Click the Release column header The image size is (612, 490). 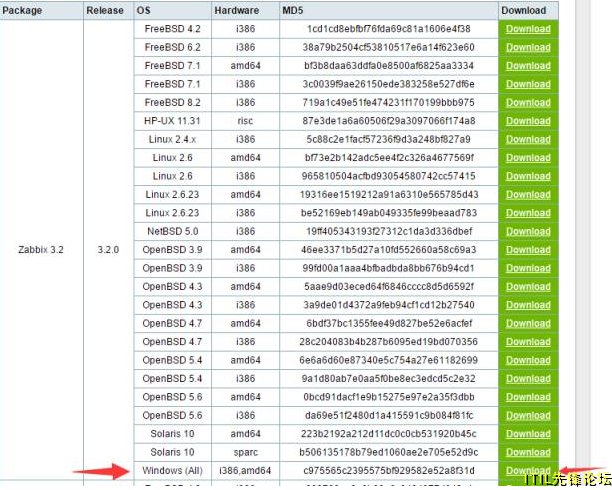coord(109,11)
